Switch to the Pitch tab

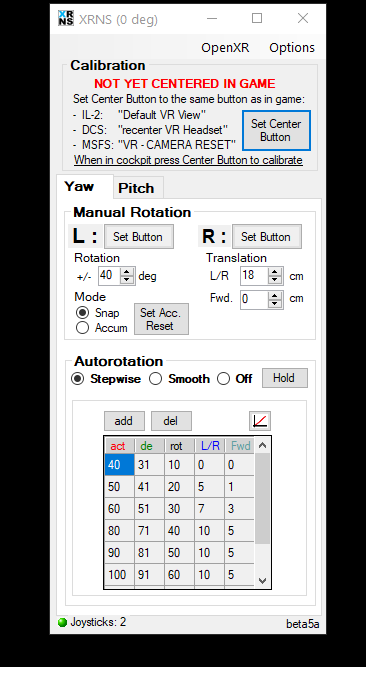point(136,188)
